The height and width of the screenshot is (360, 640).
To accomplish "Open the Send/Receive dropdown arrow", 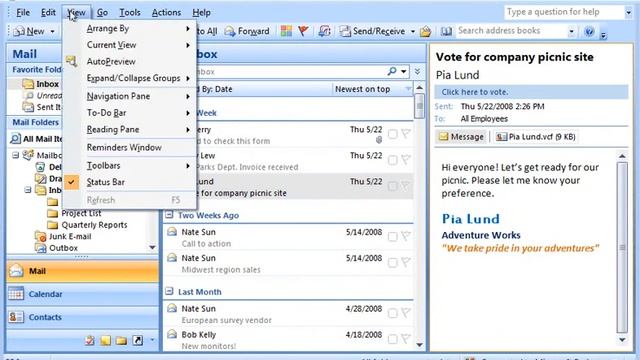I will click(x=413, y=31).
